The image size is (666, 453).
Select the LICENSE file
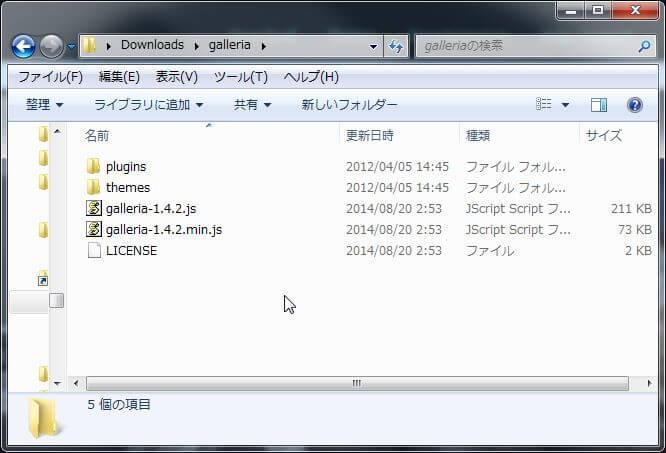tap(130, 250)
